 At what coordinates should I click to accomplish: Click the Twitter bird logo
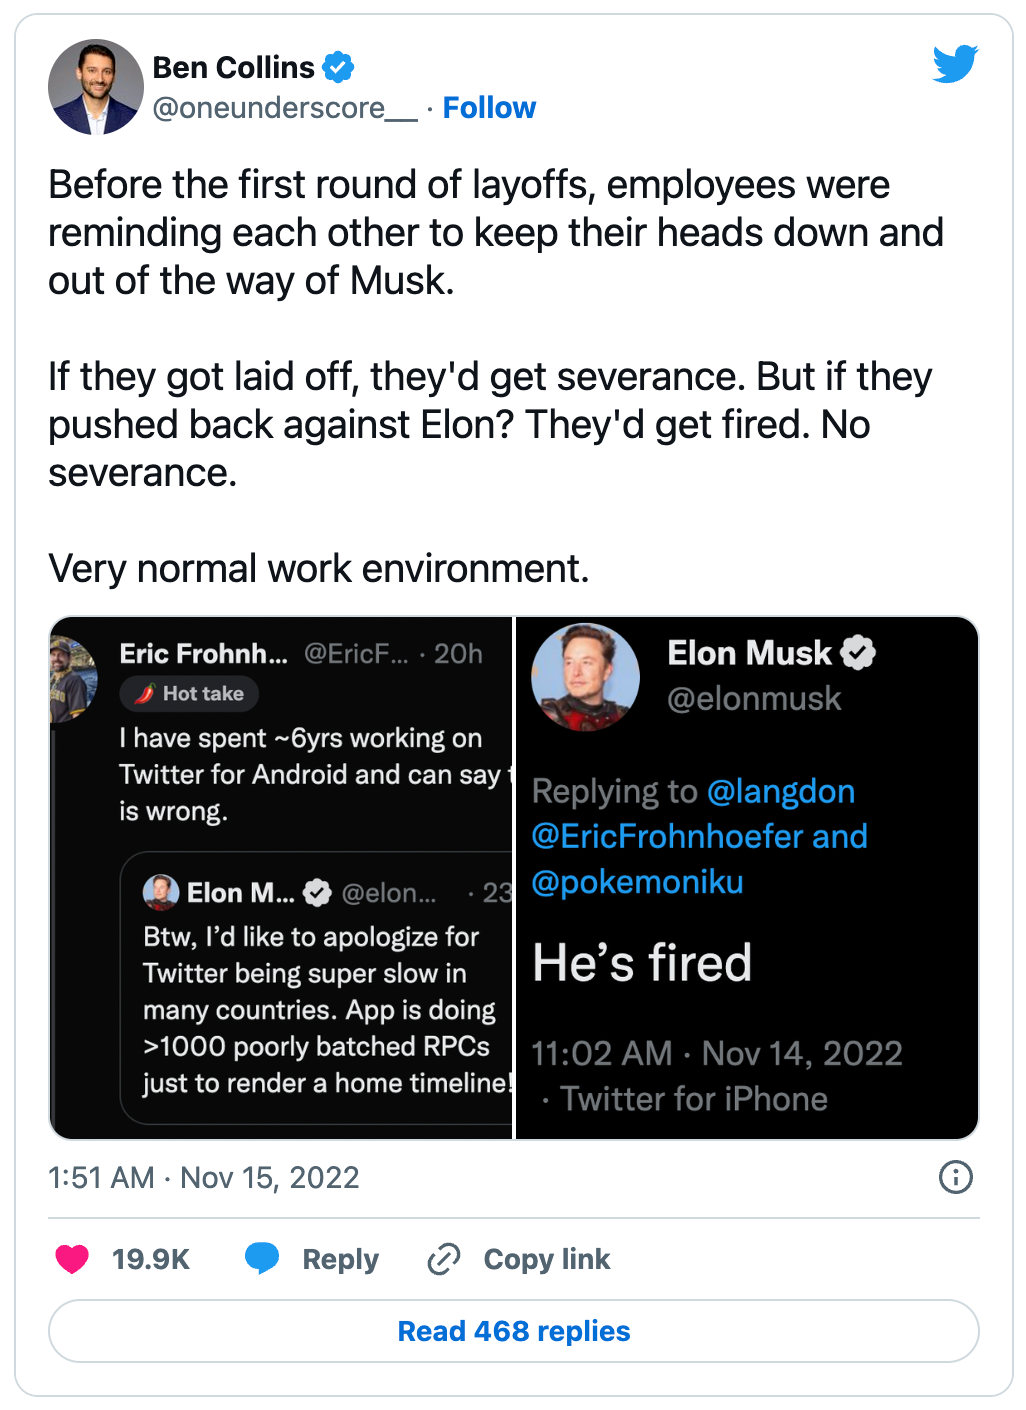[x=955, y=64]
